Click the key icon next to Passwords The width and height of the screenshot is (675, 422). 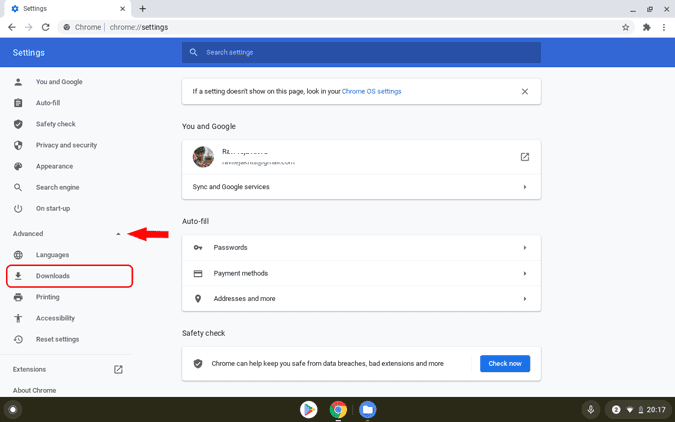coord(198,248)
